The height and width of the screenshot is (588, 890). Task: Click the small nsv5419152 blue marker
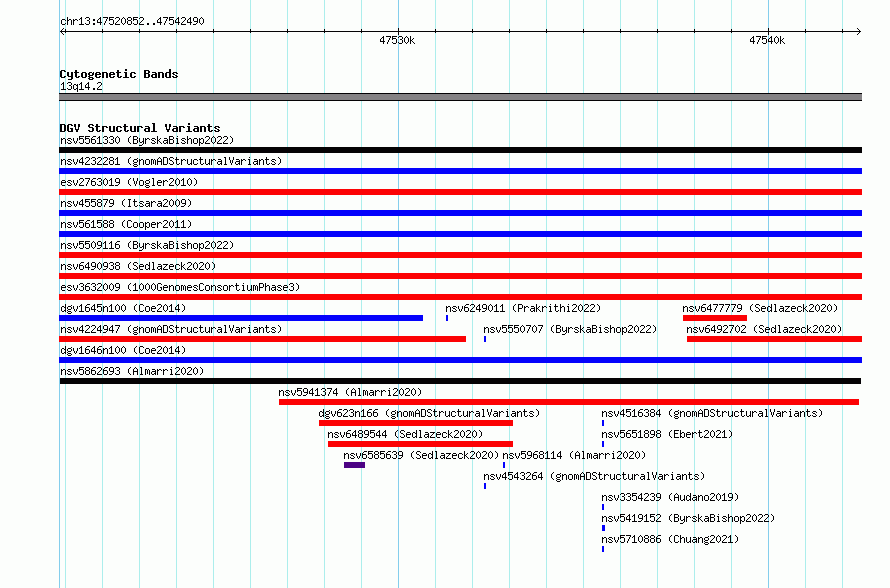coord(603,528)
